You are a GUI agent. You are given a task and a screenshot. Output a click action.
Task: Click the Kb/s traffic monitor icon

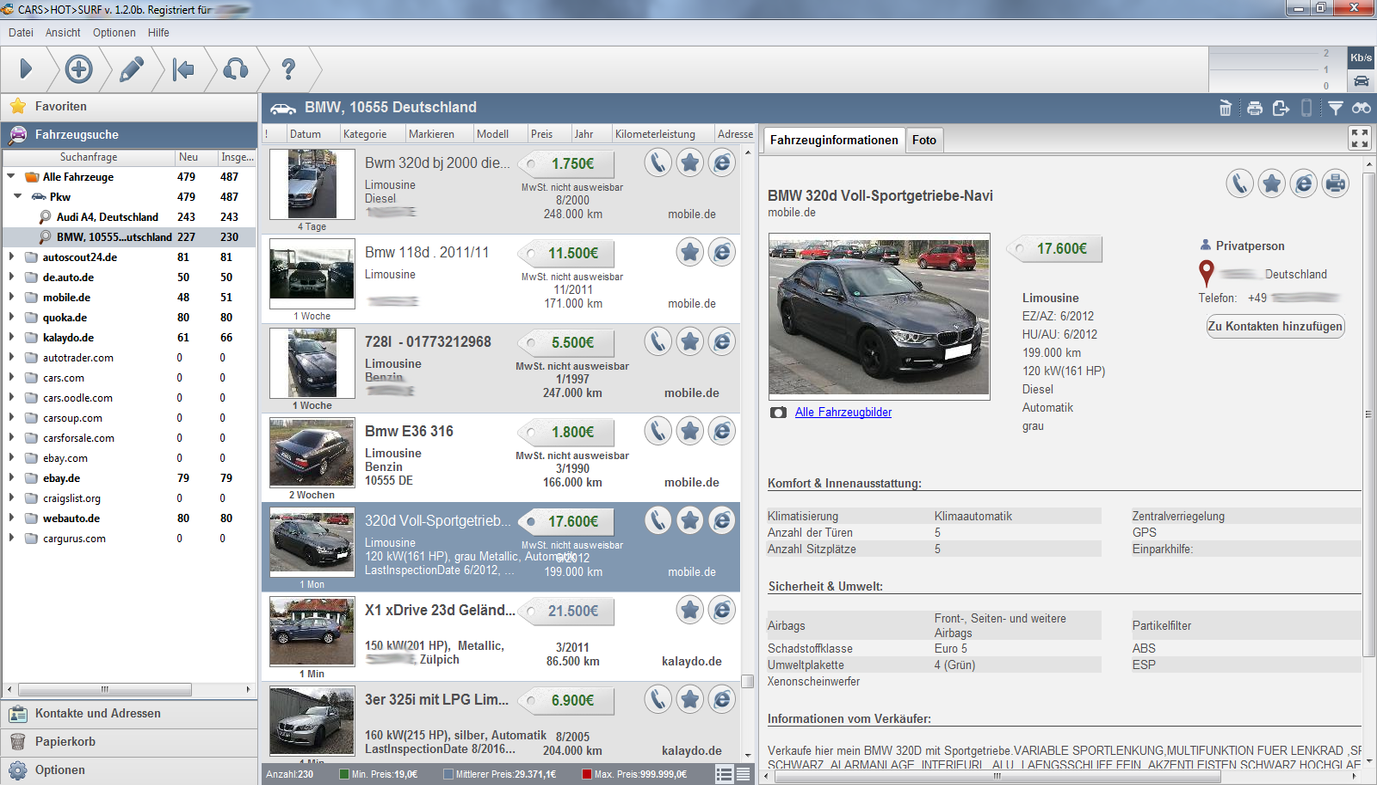[1361, 58]
